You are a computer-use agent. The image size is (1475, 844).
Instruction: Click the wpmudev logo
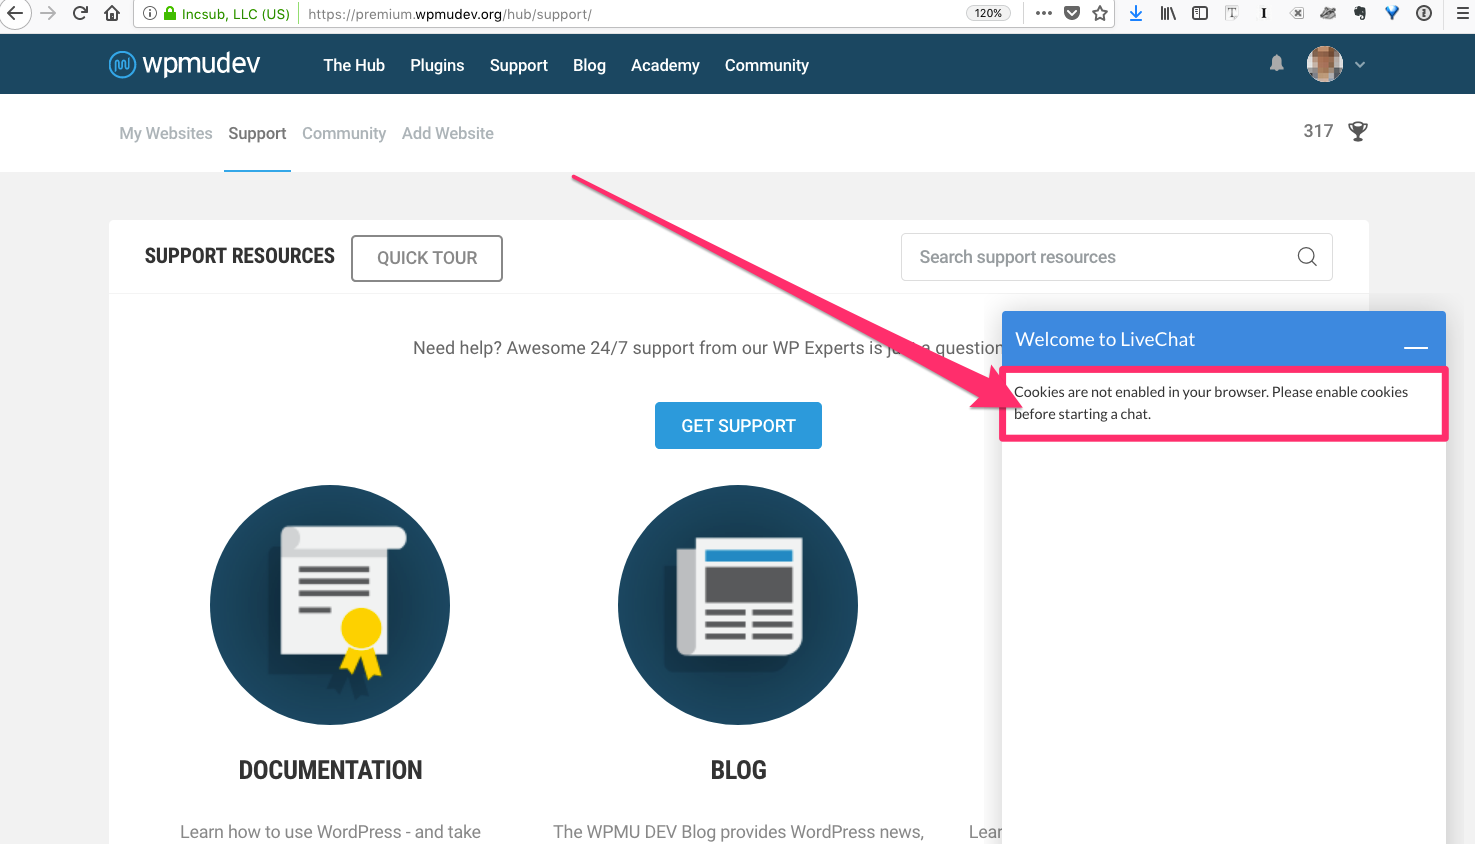pyautogui.click(x=184, y=64)
